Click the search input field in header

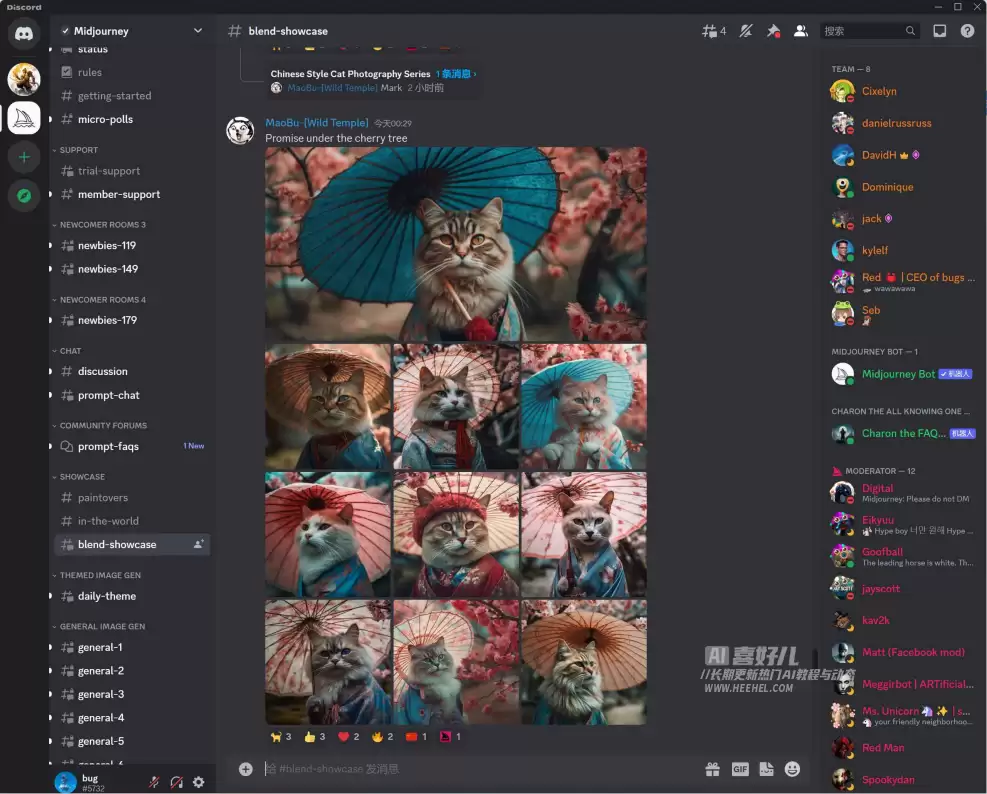click(869, 31)
